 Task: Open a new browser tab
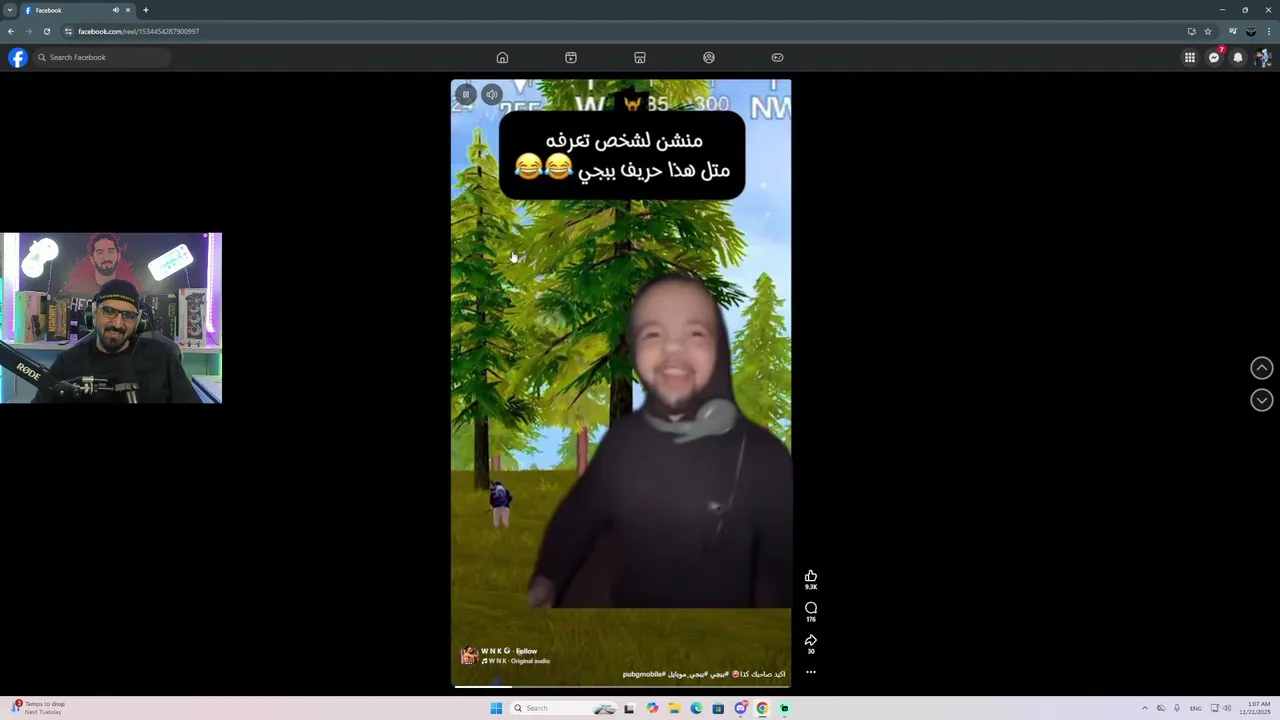(x=145, y=10)
